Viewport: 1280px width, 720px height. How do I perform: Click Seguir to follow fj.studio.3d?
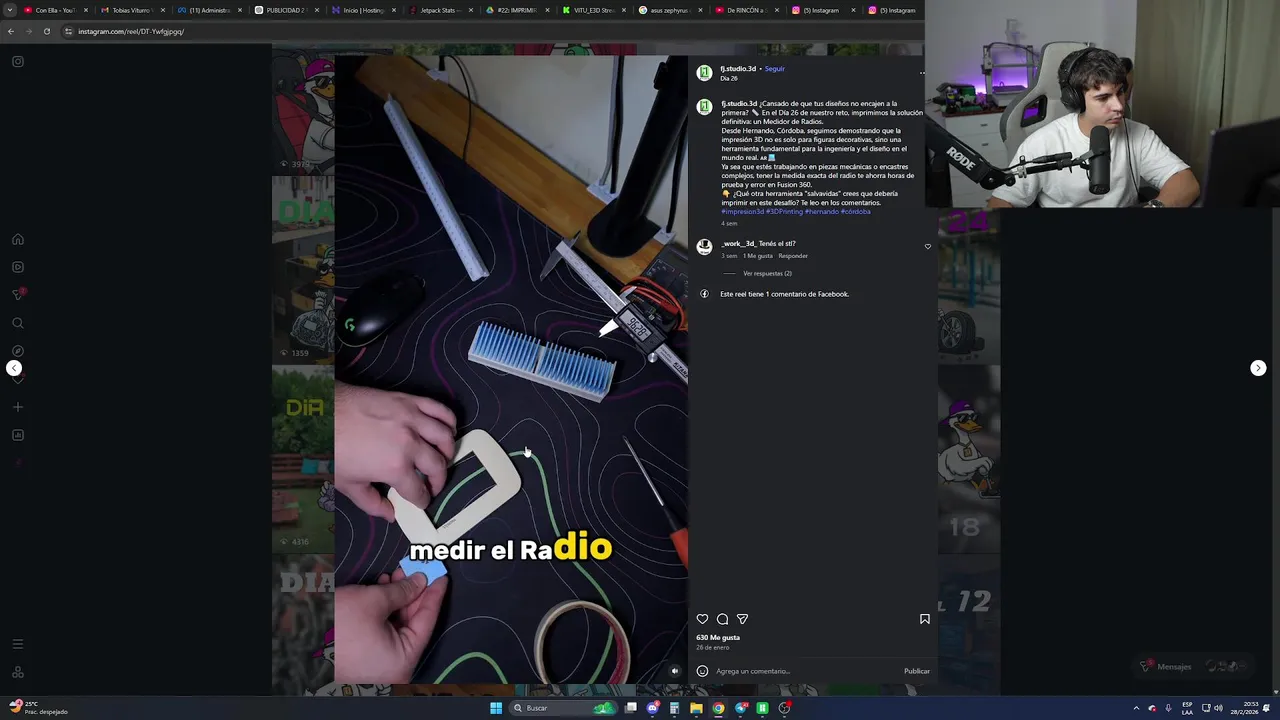[775, 69]
